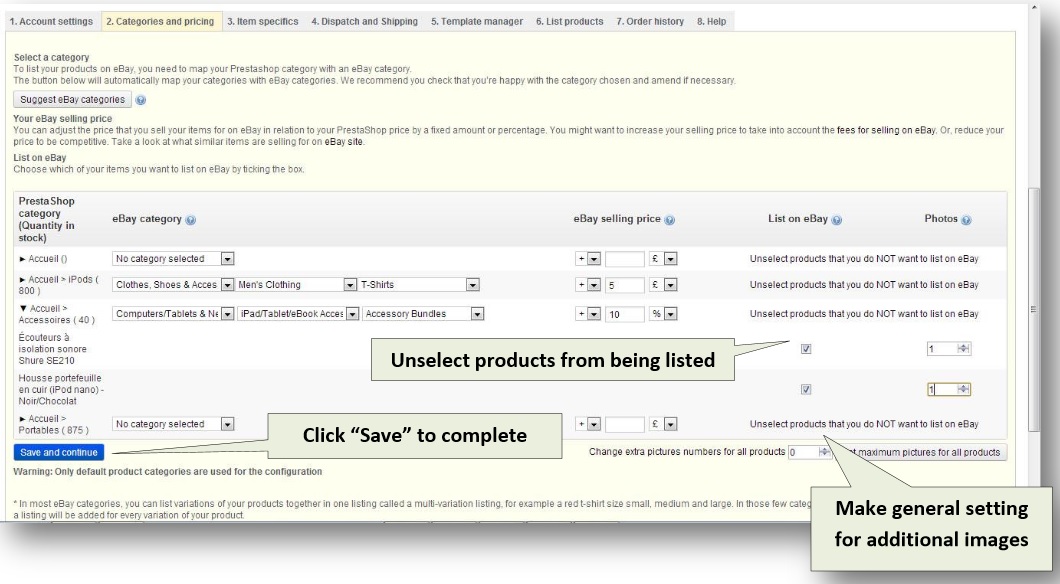Follow the eBay site link

point(343,142)
